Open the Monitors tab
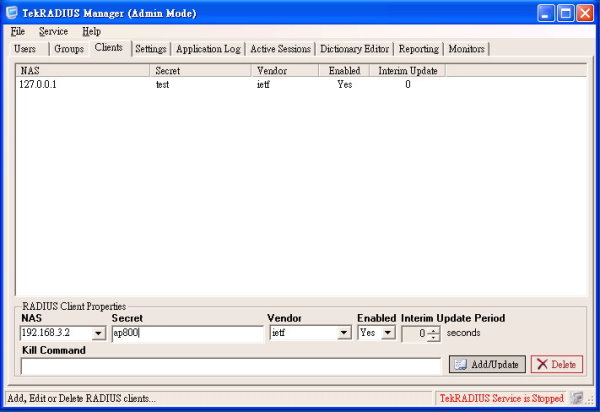This screenshot has width=600, height=412. (466, 49)
